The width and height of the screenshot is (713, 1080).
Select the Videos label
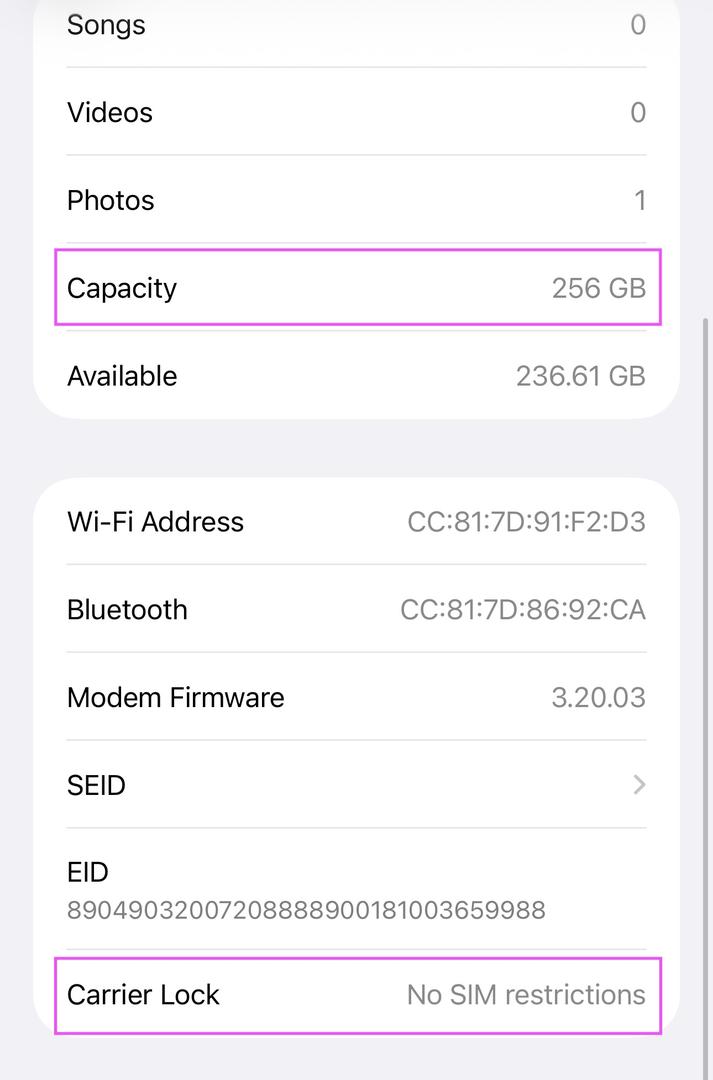click(x=110, y=112)
